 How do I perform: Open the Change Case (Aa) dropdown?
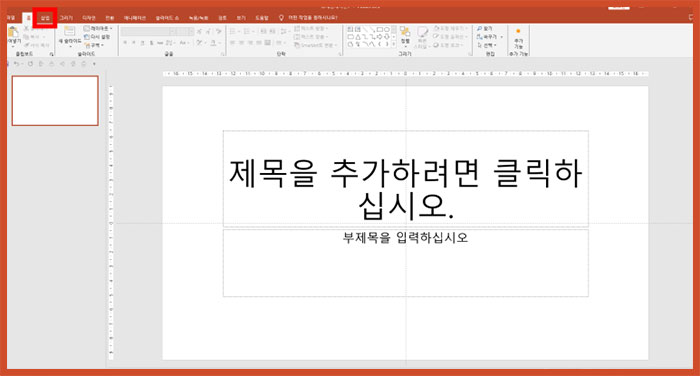(183, 43)
